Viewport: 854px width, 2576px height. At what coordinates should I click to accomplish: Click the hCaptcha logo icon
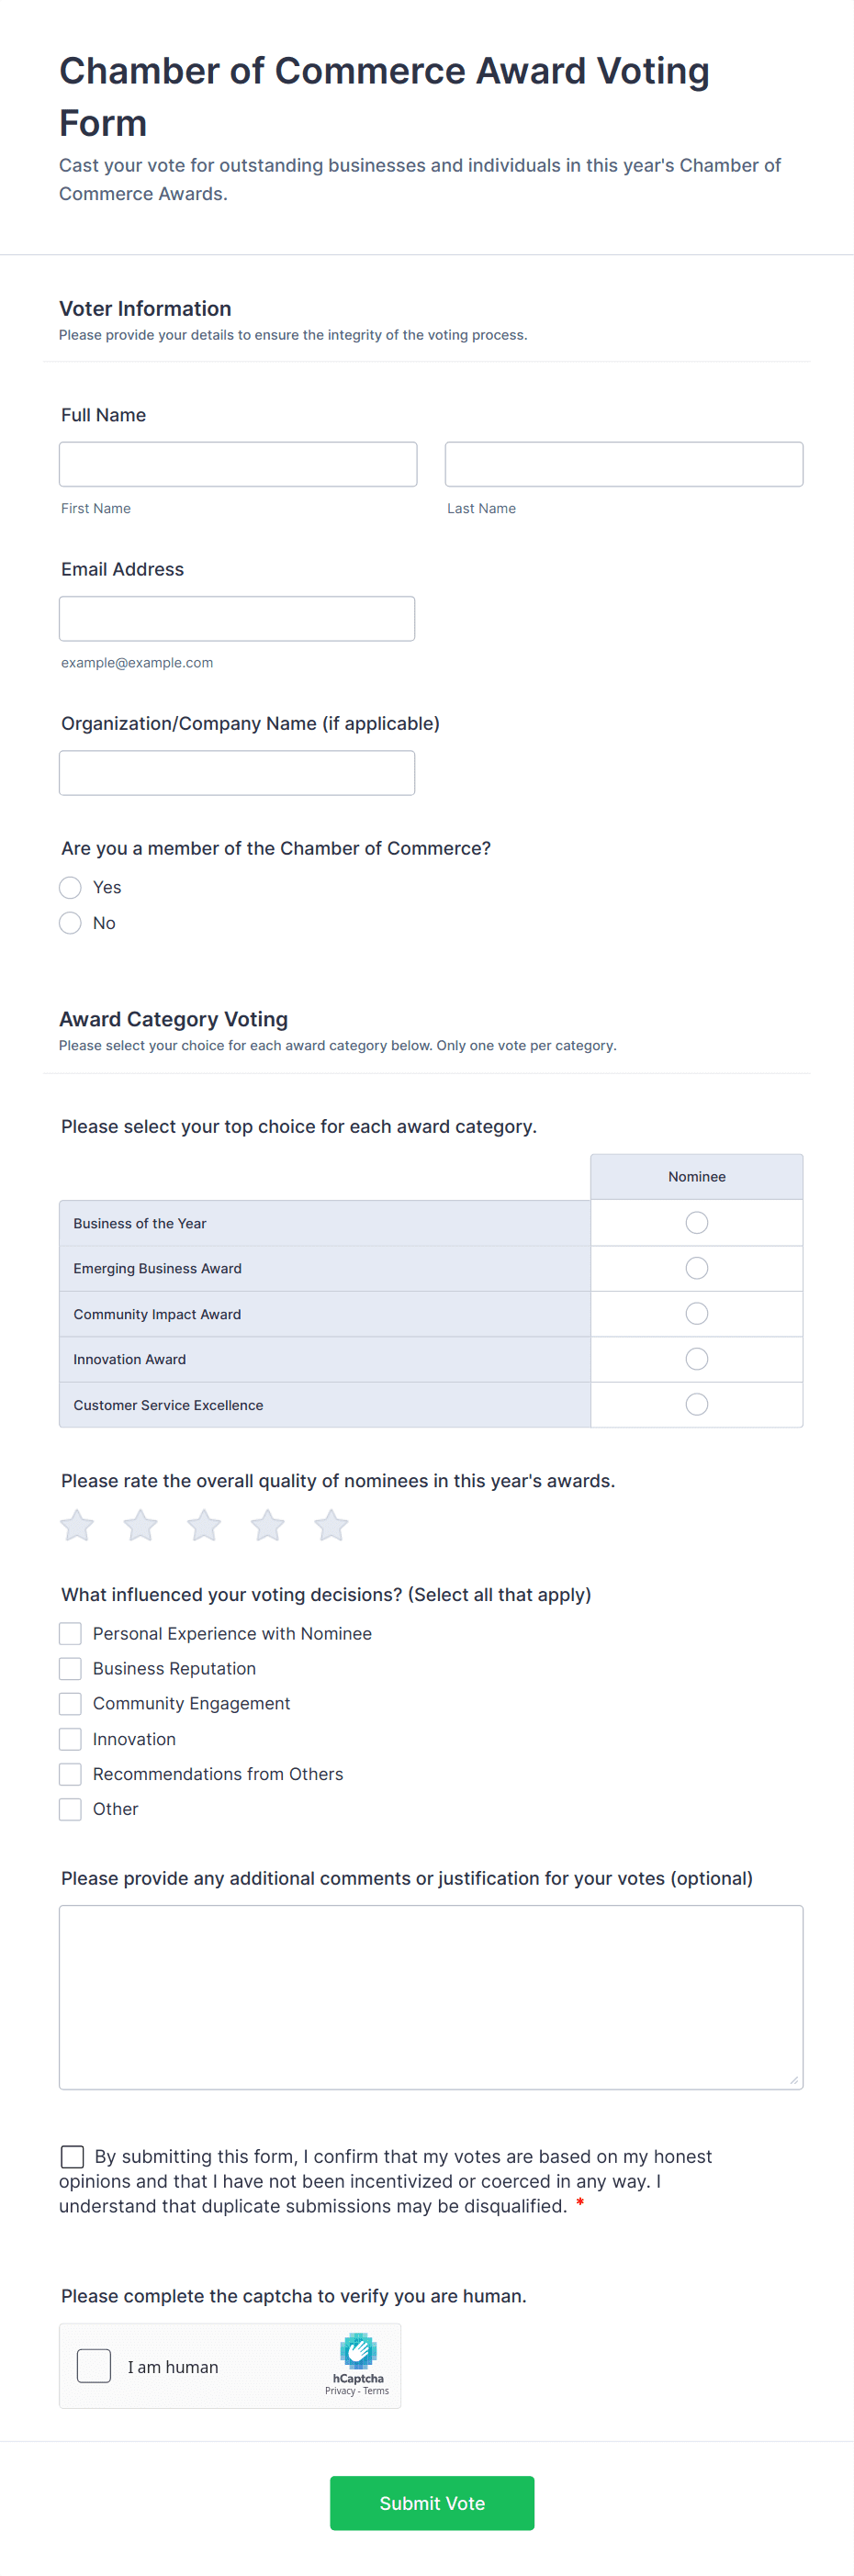358,2351
